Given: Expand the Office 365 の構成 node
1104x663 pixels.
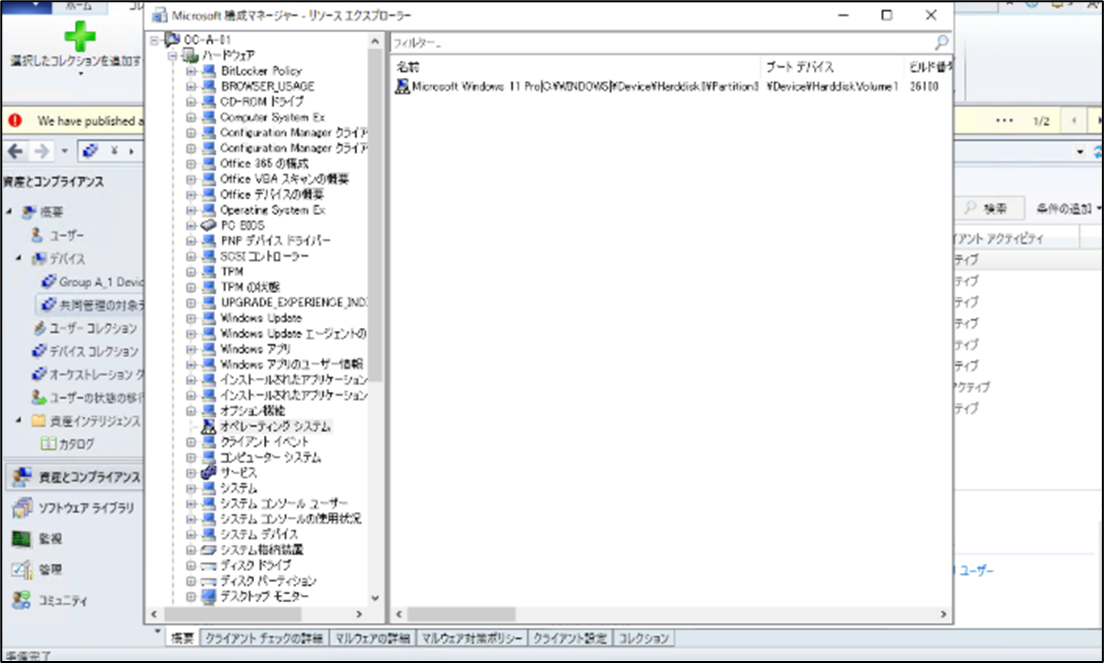Looking at the screenshot, I should coord(191,163).
